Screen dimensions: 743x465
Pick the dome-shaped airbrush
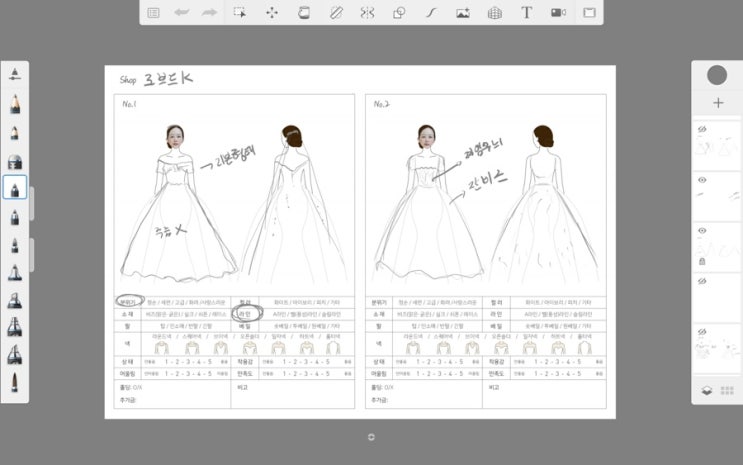[x=15, y=162]
